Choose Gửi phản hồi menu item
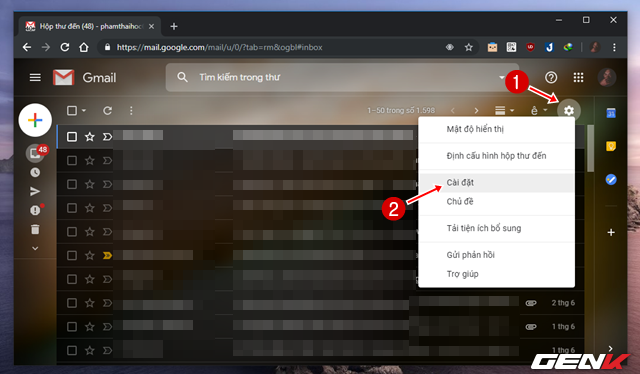Screen dimensions: 640x374 [x=497, y=255]
